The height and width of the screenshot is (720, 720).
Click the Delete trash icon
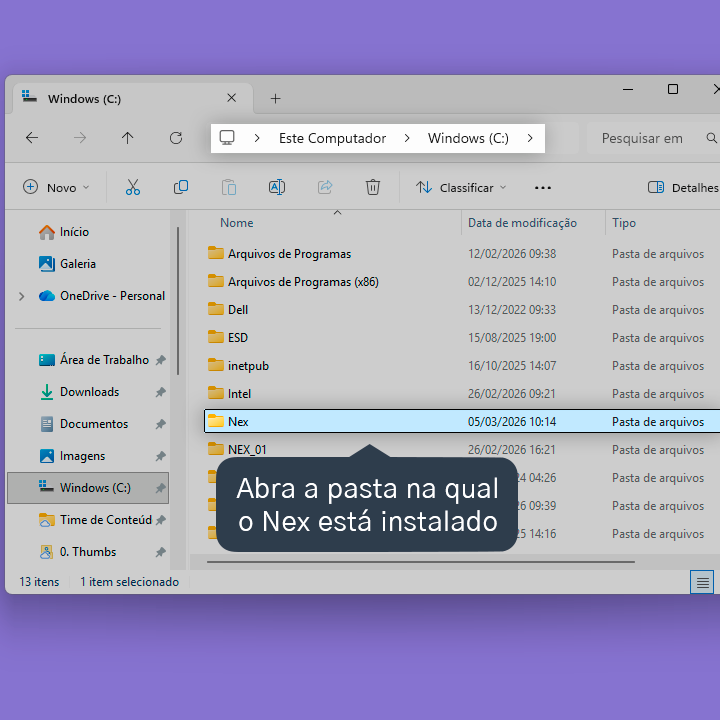372,187
